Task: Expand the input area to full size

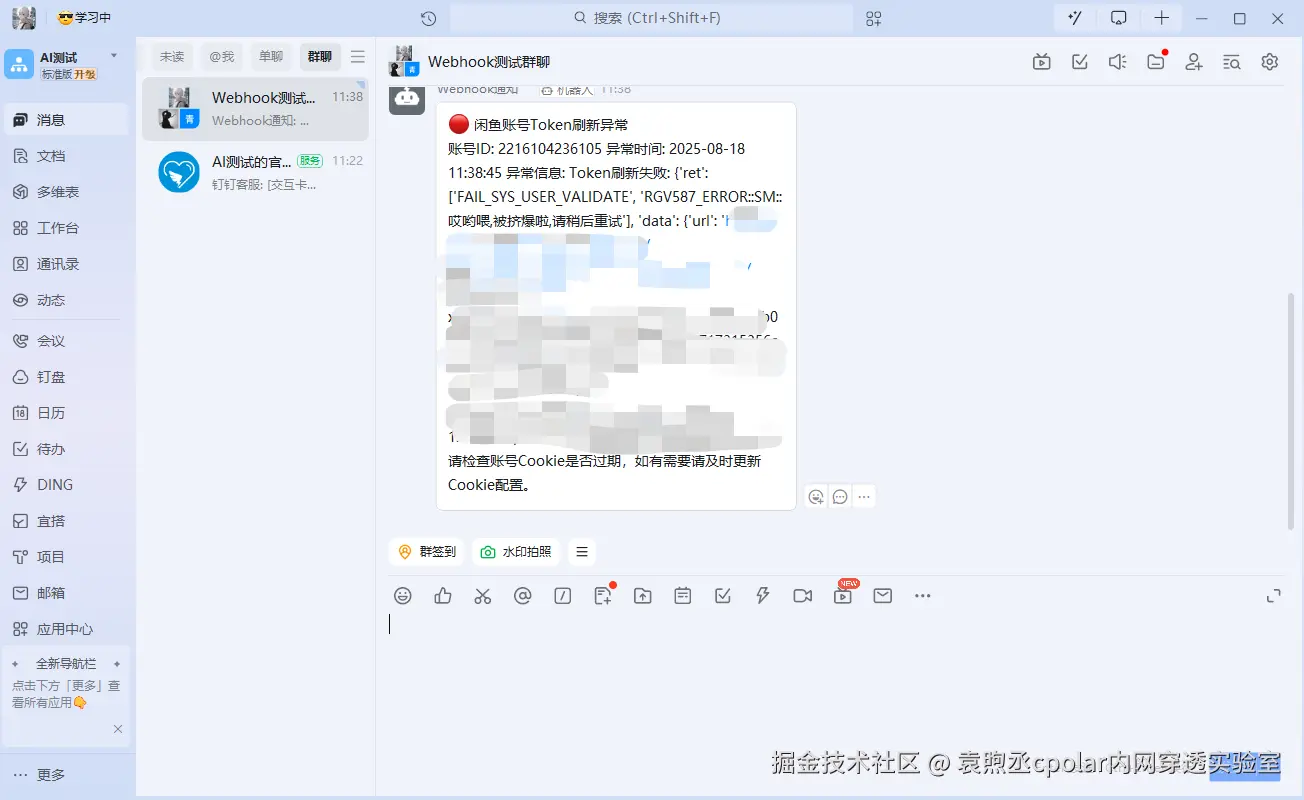Action: click(x=1274, y=596)
